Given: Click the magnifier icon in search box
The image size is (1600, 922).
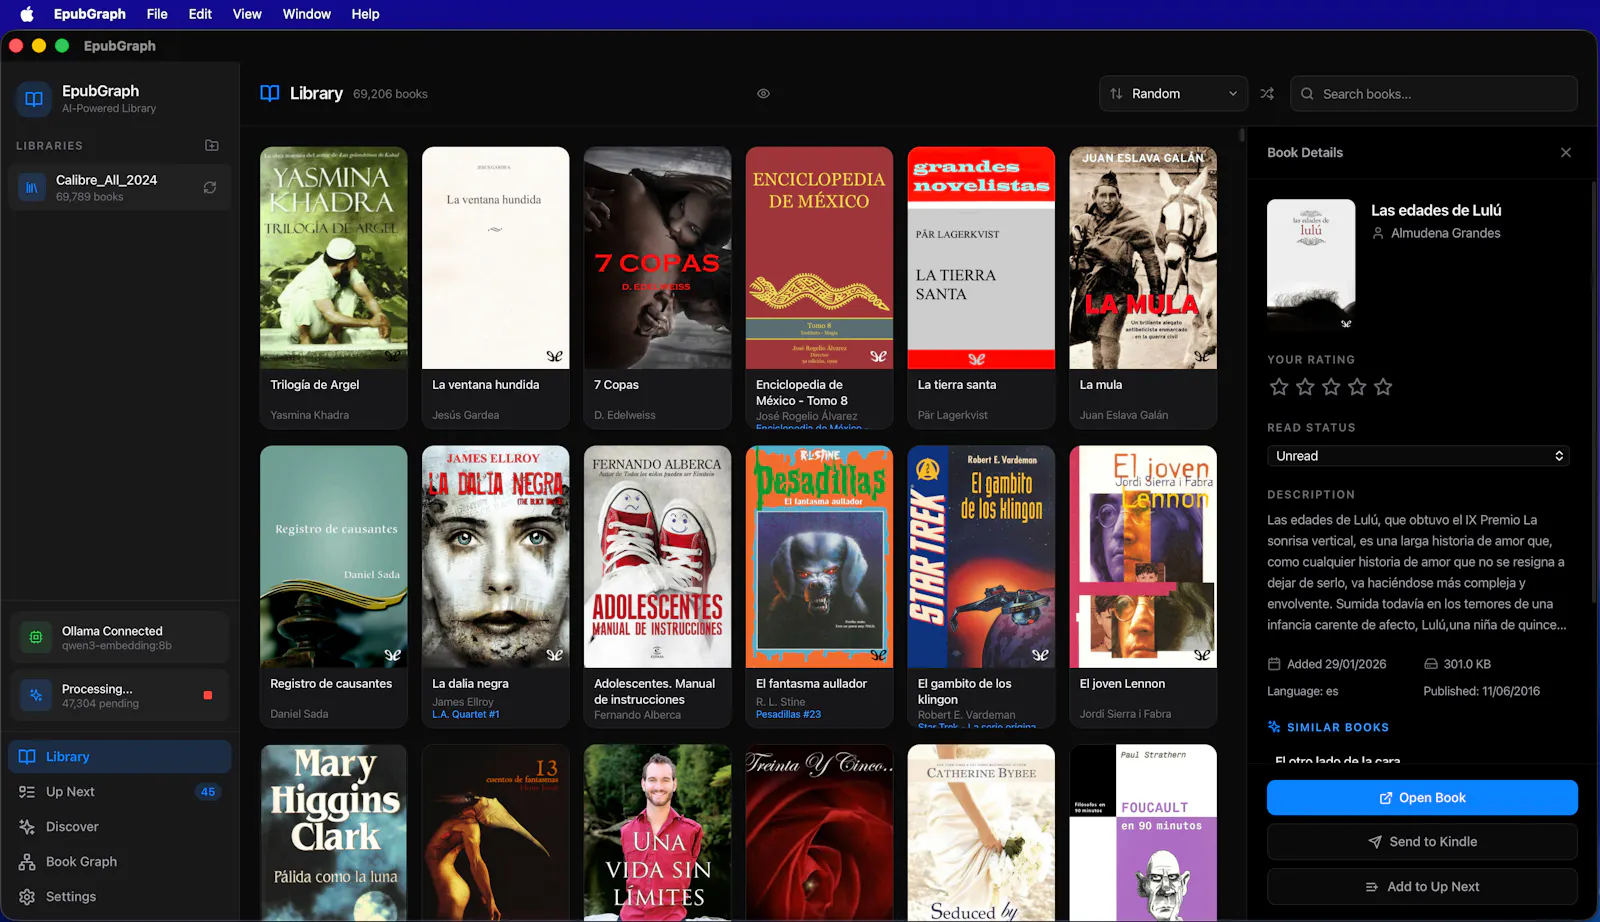Looking at the screenshot, I should point(1307,93).
